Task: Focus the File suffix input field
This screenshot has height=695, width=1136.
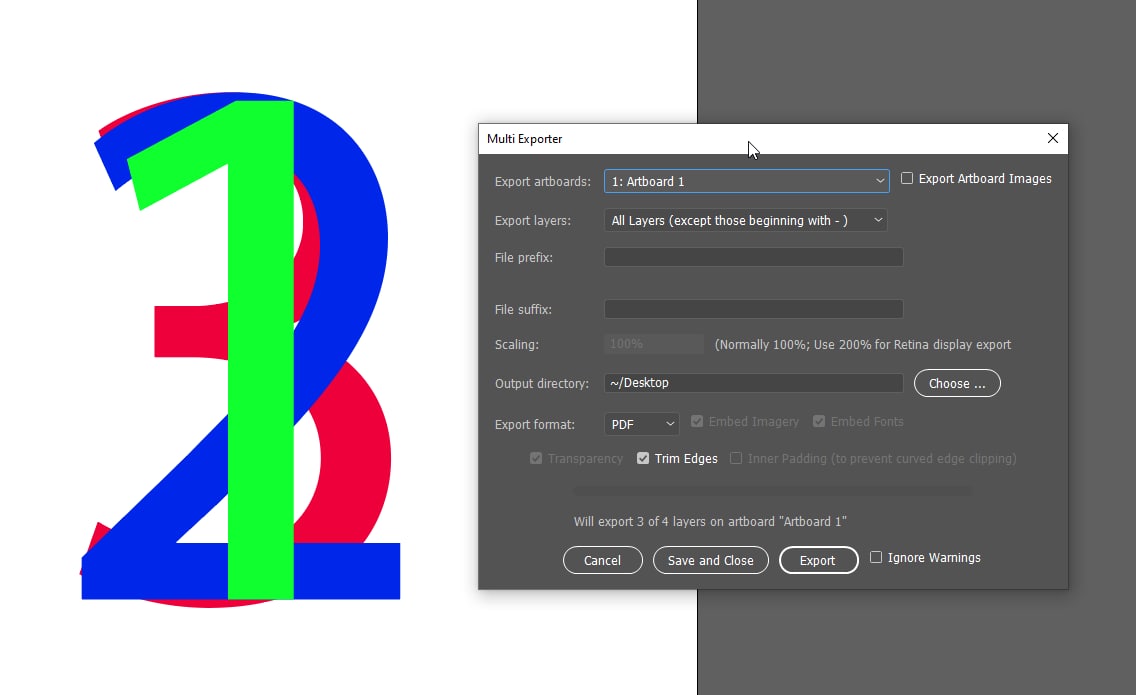Action: [x=753, y=310]
